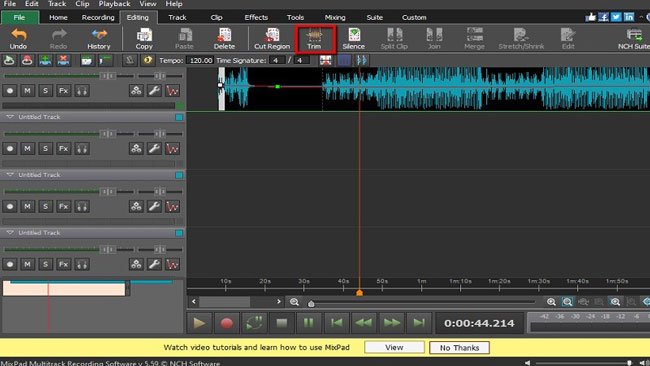Switch to the Mixing ribbon tab
This screenshot has height=366, width=650.
[335, 17]
